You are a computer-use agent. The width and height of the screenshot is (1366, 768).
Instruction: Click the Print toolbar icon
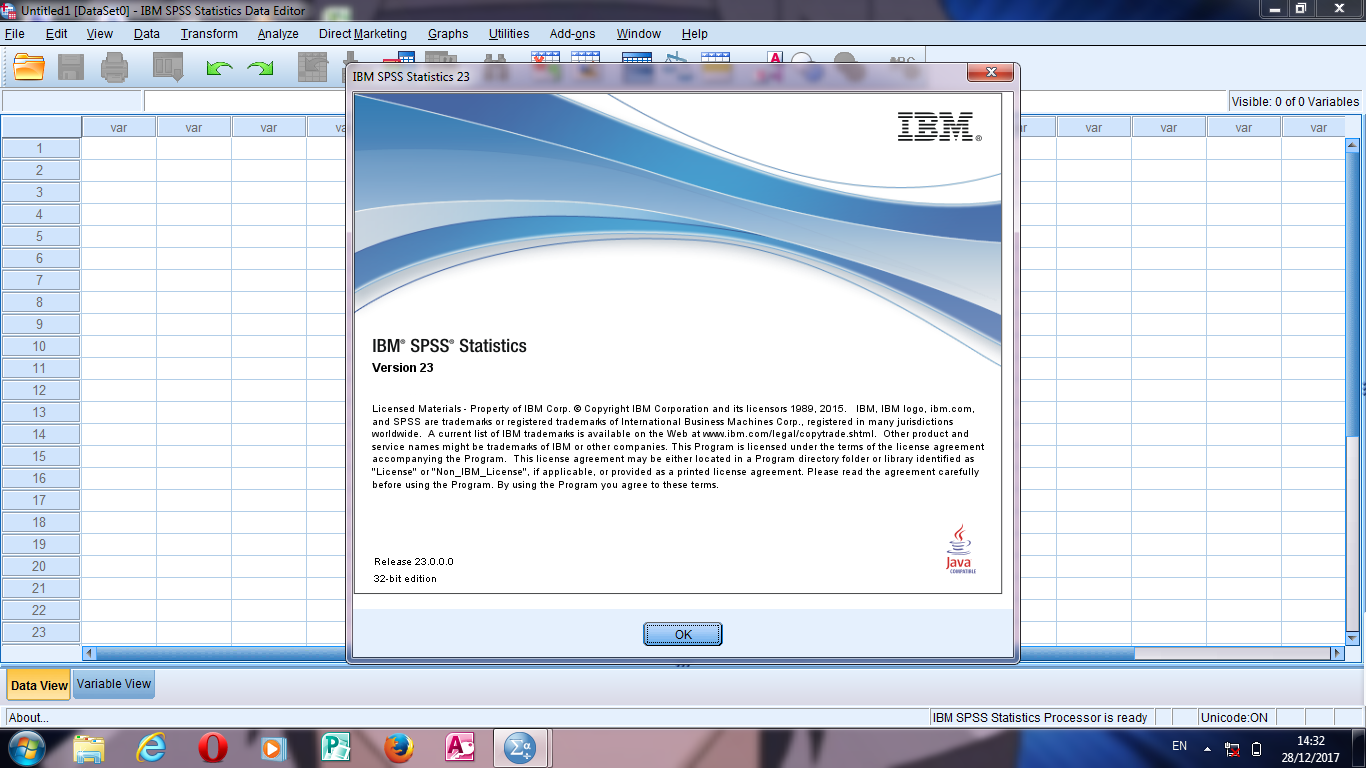(115, 68)
